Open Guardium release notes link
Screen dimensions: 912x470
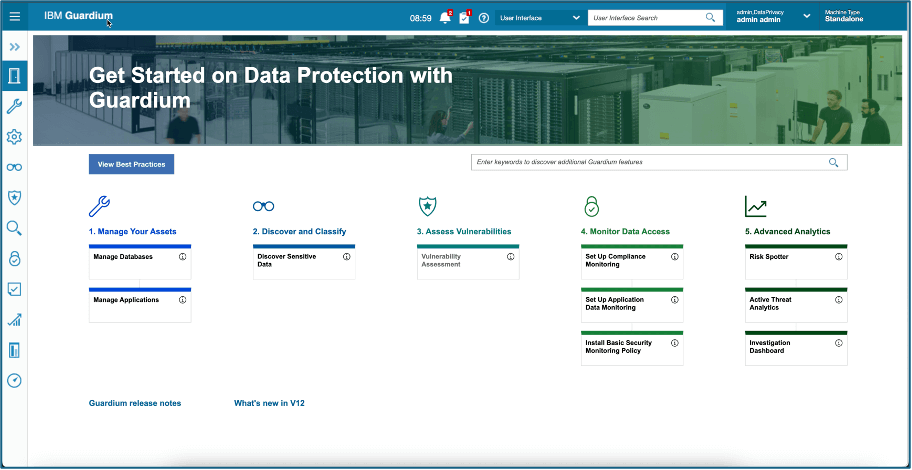pos(135,403)
